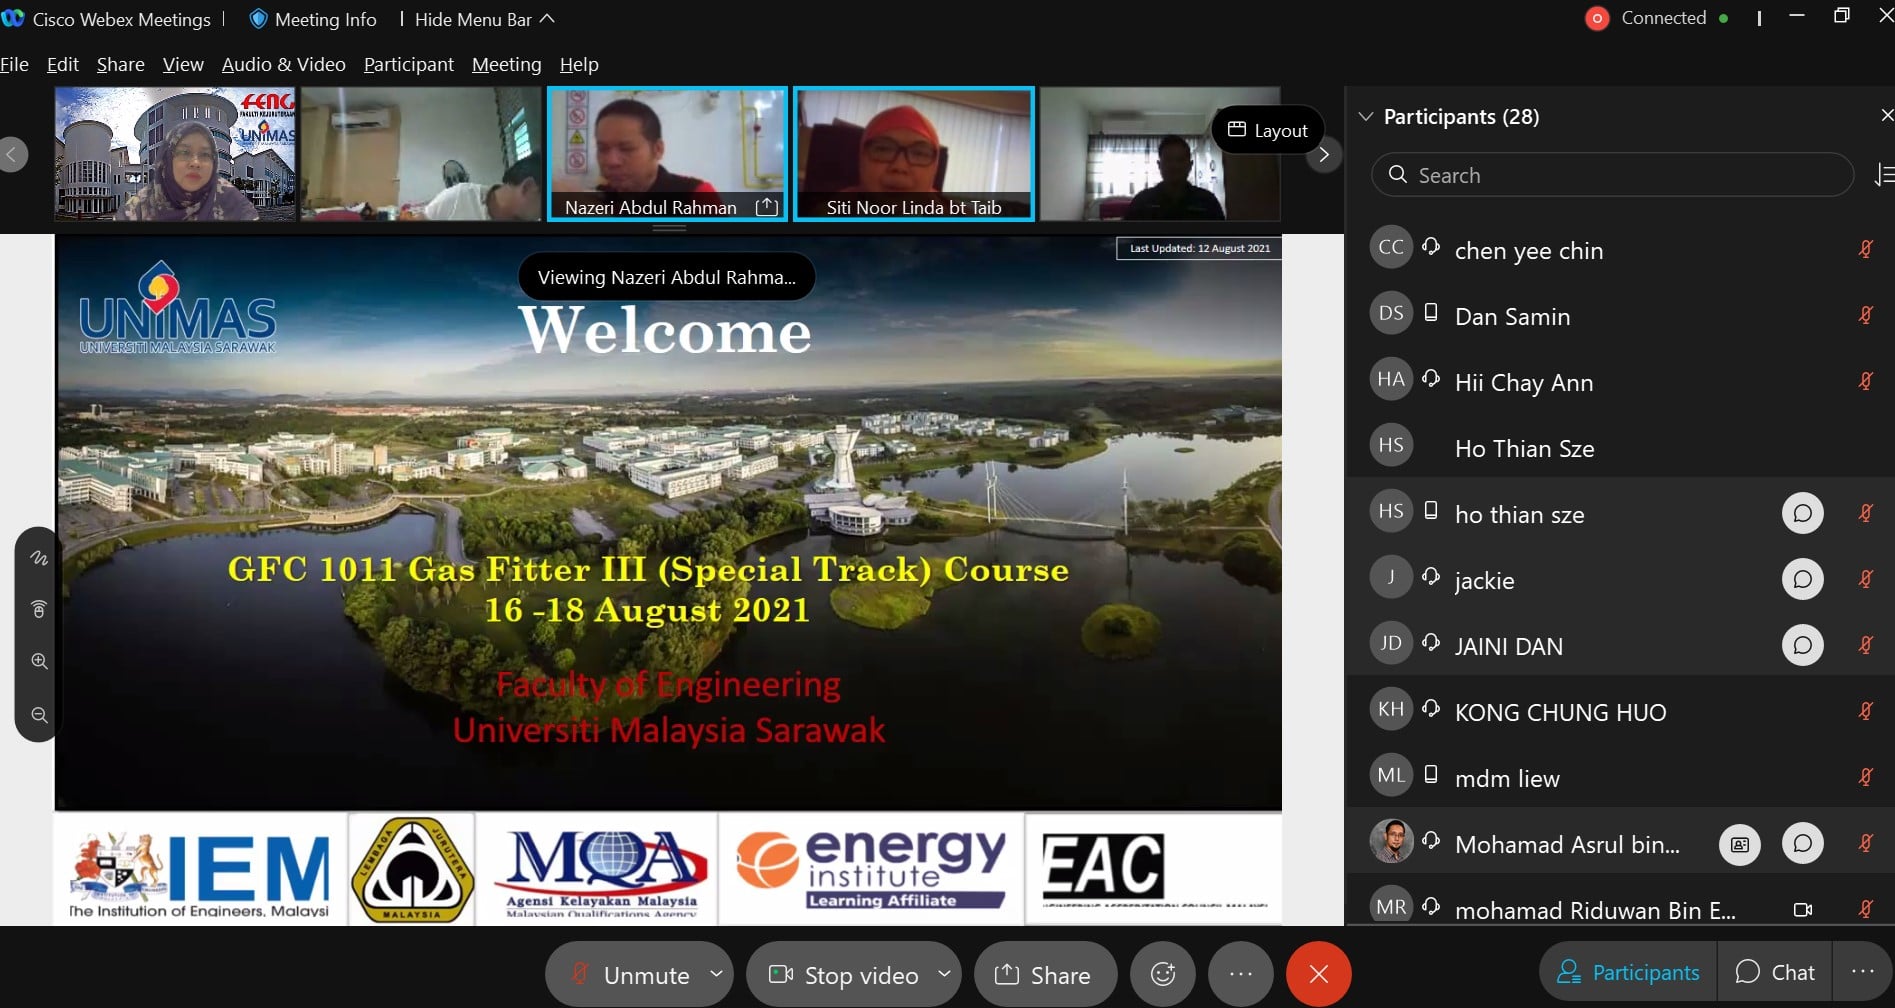Zoom out of the shared content
Viewport: 1895px width, 1008px height.
pos(39,715)
